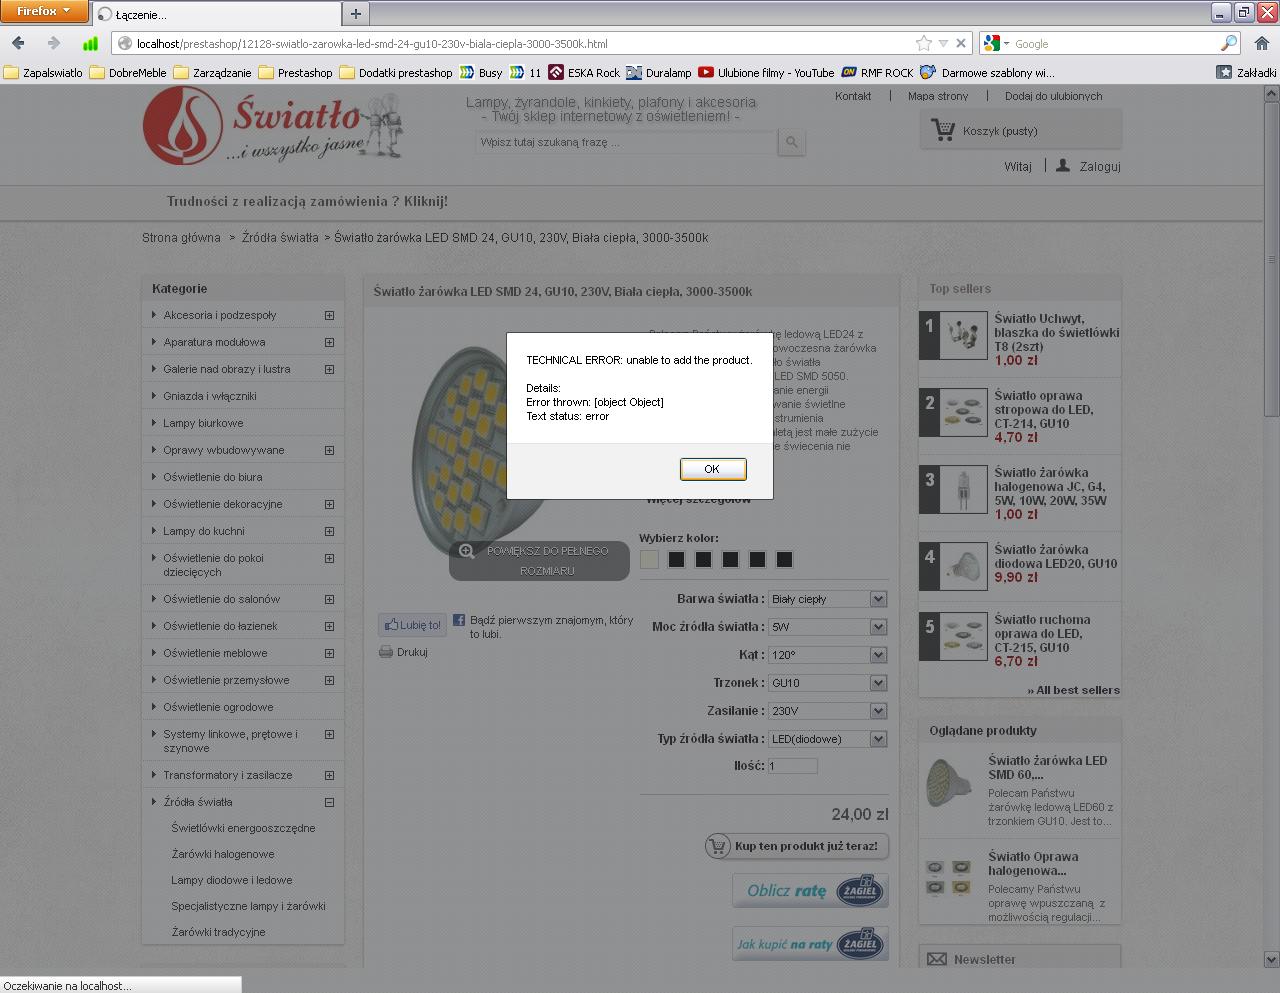
Task: Click All best sellers link
Action: pos(1074,690)
